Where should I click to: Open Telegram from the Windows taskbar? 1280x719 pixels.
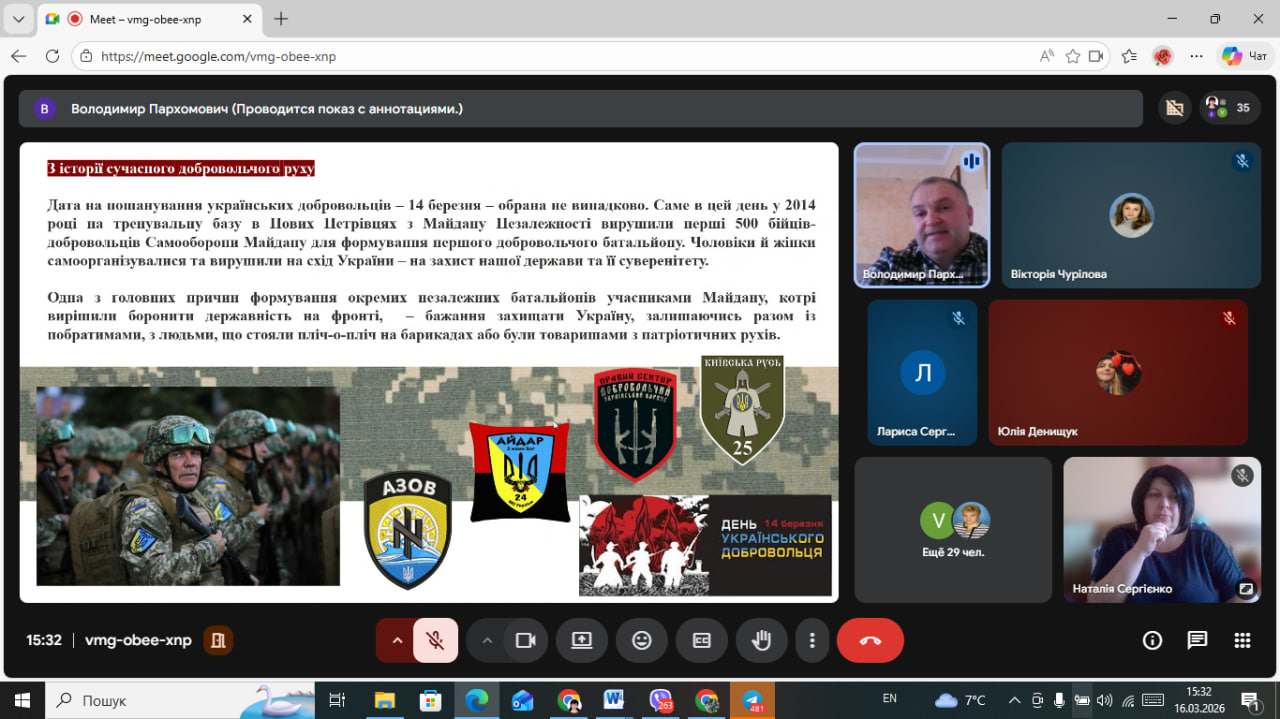(751, 700)
